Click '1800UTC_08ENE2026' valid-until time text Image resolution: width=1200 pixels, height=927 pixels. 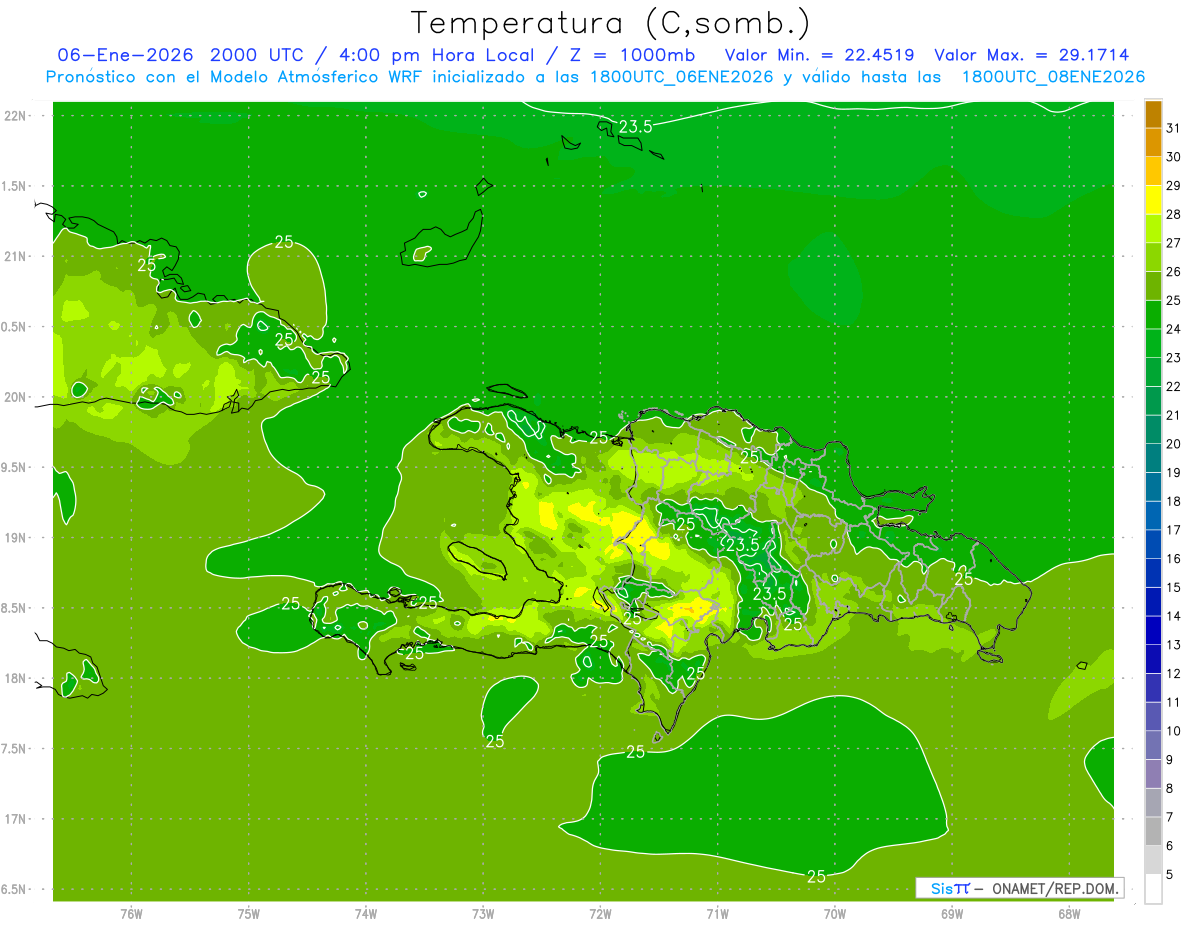pyautogui.click(x=1054, y=77)
